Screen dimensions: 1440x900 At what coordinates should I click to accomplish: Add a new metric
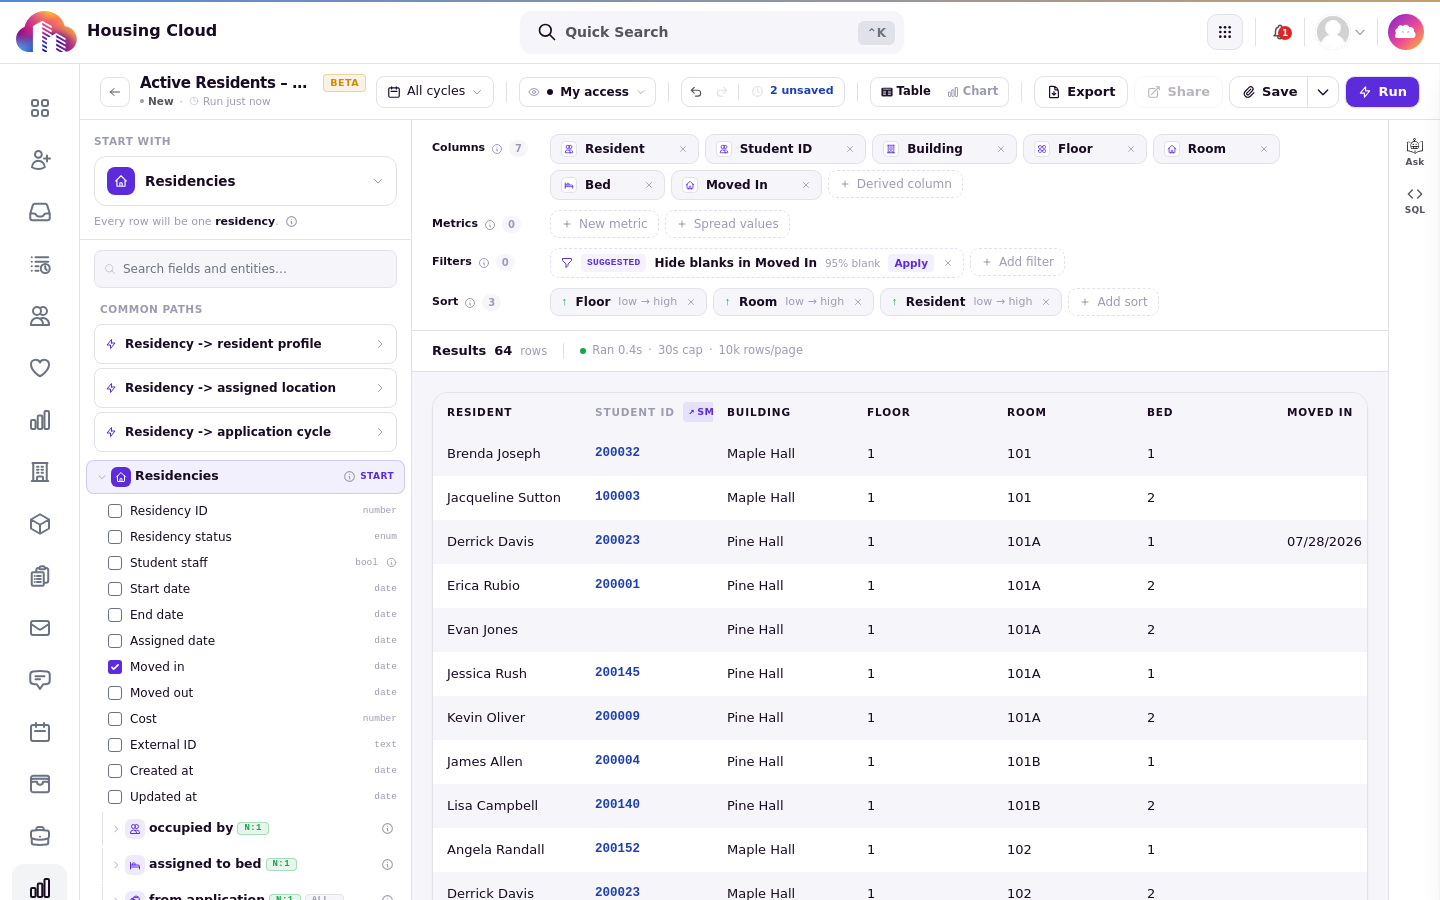[x=604, y=224]
